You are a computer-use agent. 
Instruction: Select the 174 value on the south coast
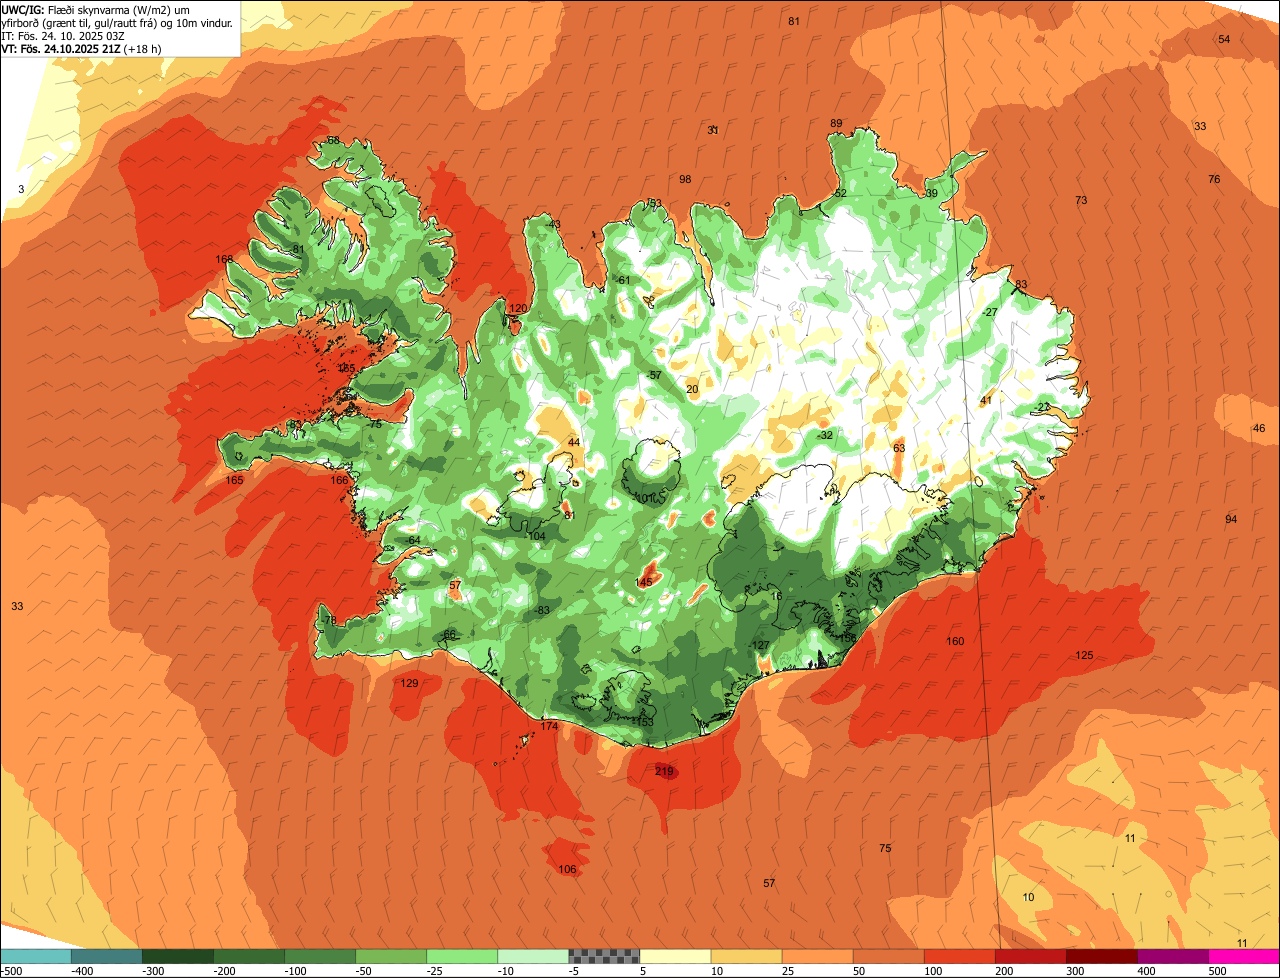[x=549, y=726]
